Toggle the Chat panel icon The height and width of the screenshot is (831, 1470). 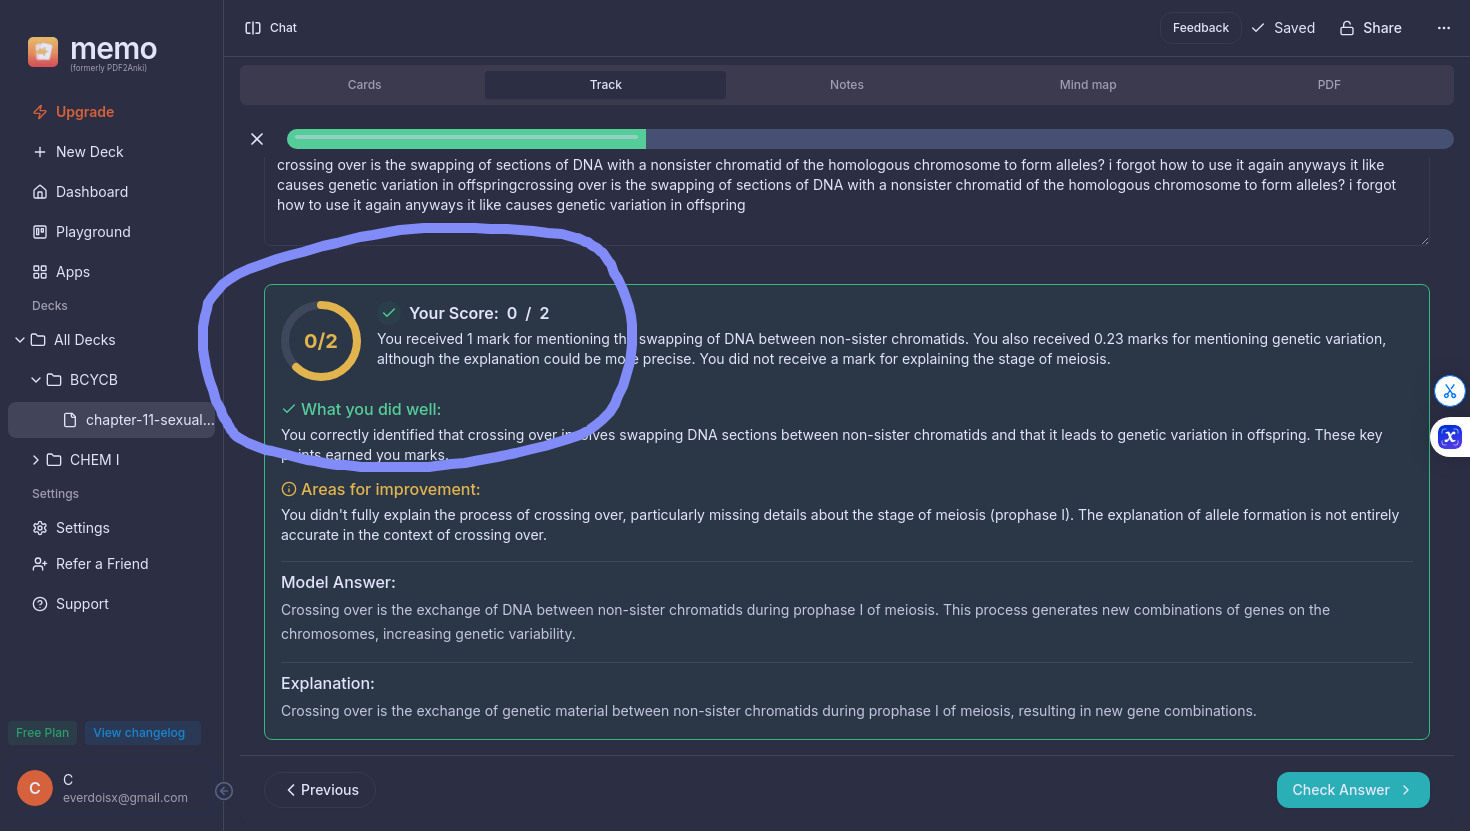tap(253, 28)
